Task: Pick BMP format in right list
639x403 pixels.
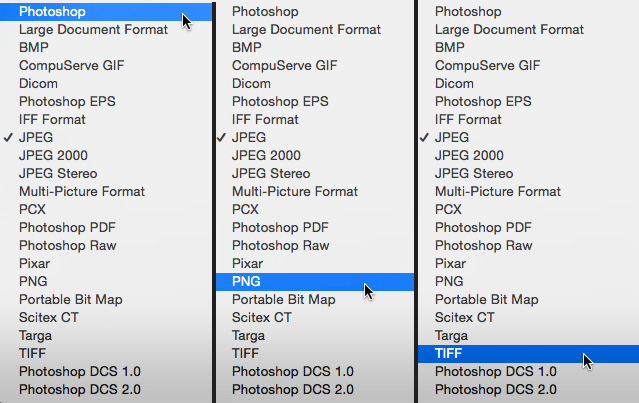Action: [x=529, y=48]
